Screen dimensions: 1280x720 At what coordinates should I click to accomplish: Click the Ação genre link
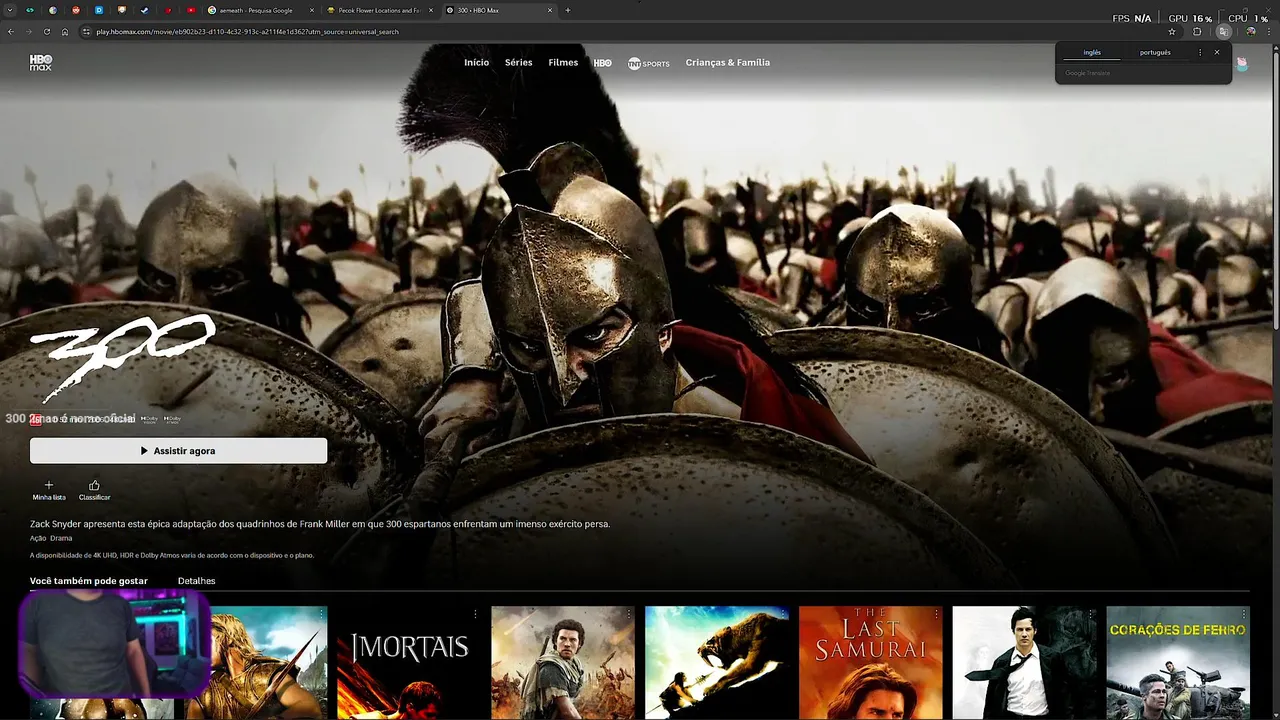point(38,538)
